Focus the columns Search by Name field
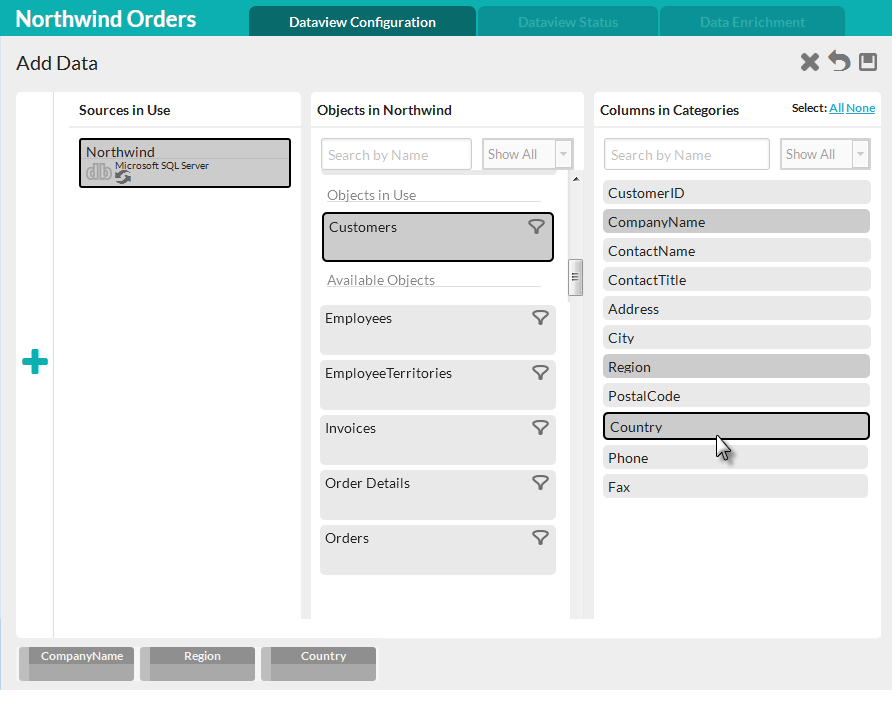This screenshot has height=724, width=892. coord(687,154)
